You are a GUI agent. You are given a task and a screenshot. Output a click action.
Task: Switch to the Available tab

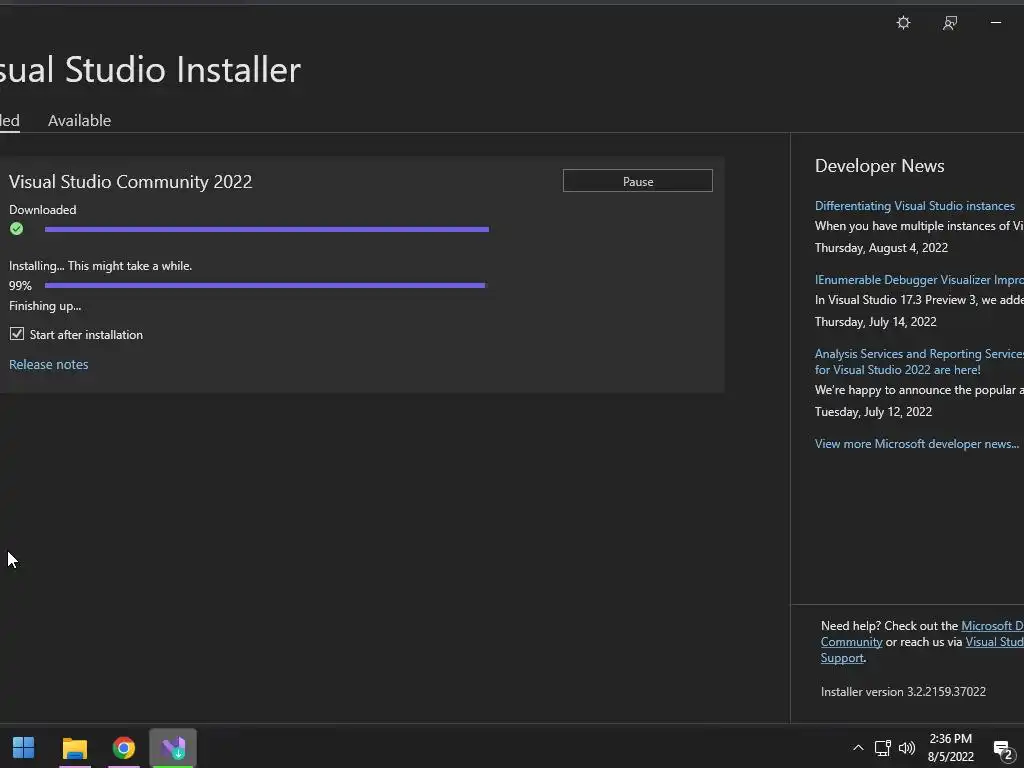click(x=79, y=120)
